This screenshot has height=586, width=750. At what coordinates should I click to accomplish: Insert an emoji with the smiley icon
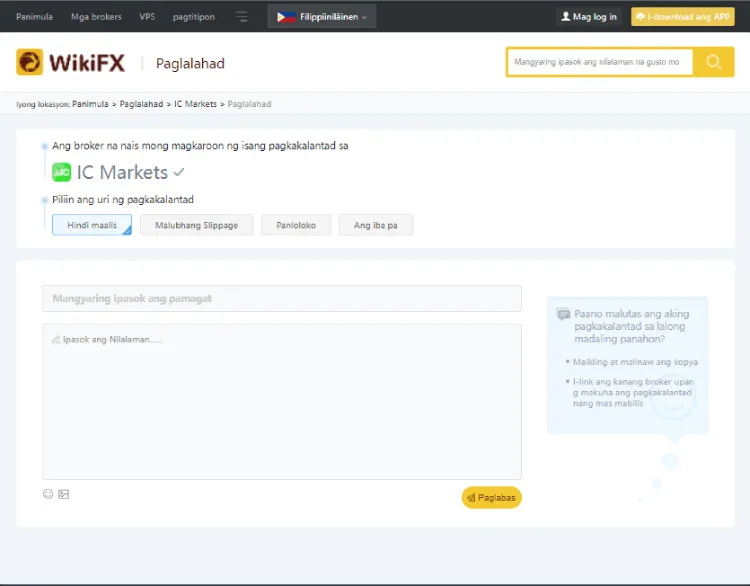pyautogui.click(x=48, y=494)
